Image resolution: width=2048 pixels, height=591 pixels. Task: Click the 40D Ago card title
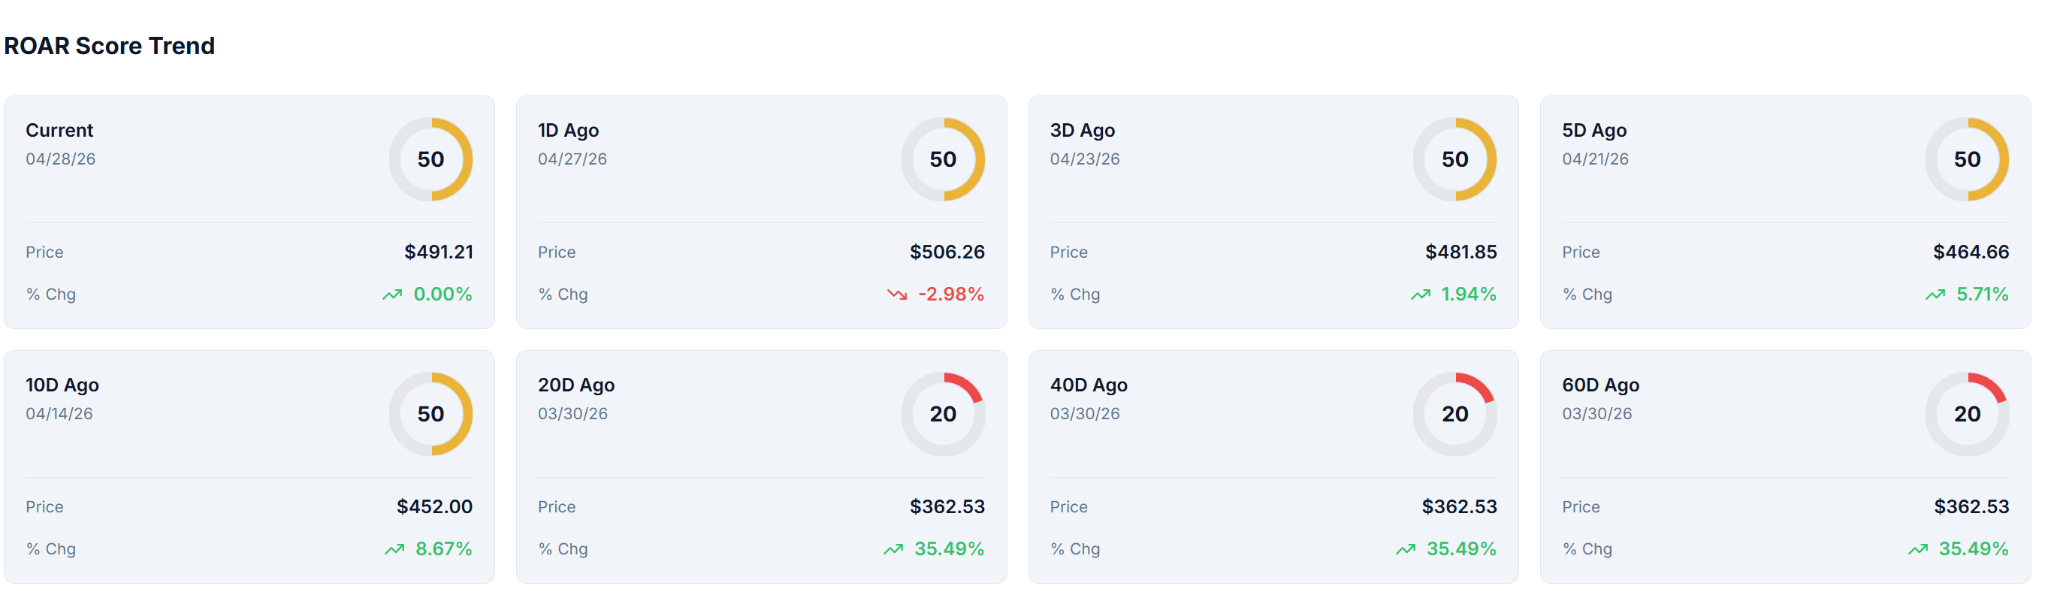coord(1088,385)
